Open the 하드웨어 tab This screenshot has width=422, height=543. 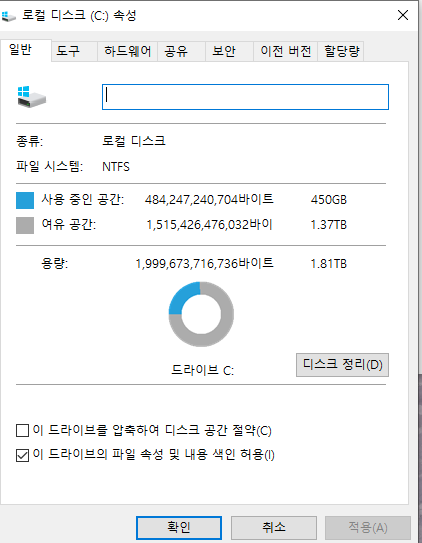(127, 52)
